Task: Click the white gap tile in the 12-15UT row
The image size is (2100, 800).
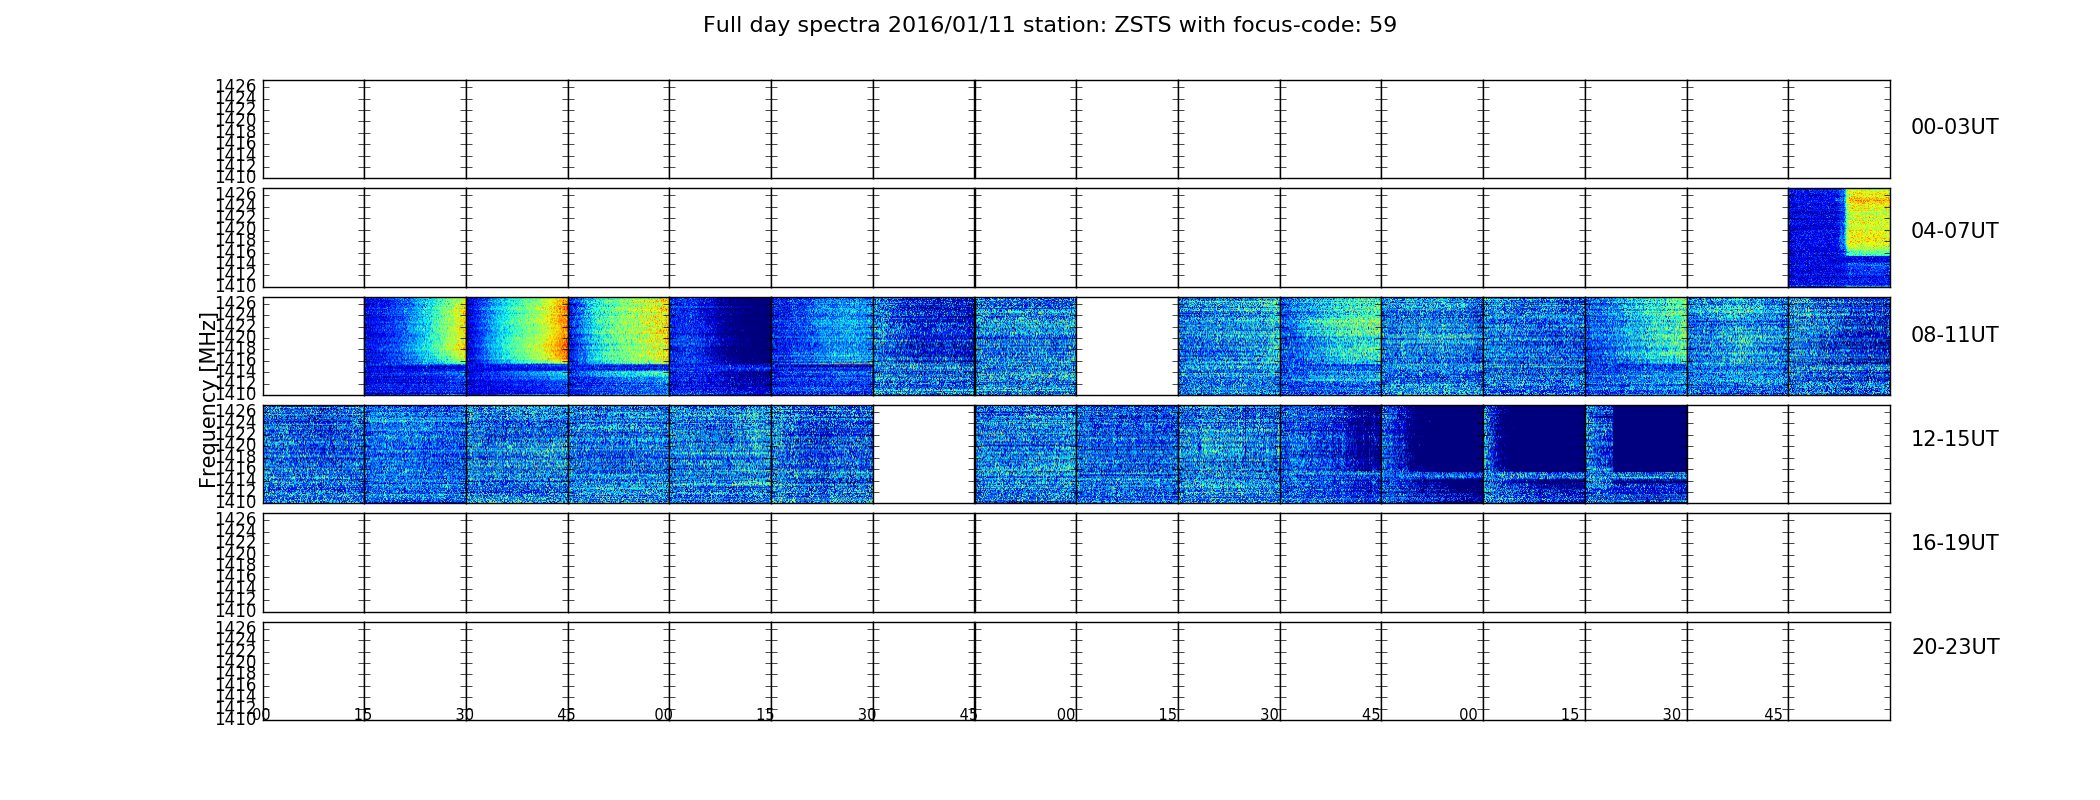Action: pos(924,454)
